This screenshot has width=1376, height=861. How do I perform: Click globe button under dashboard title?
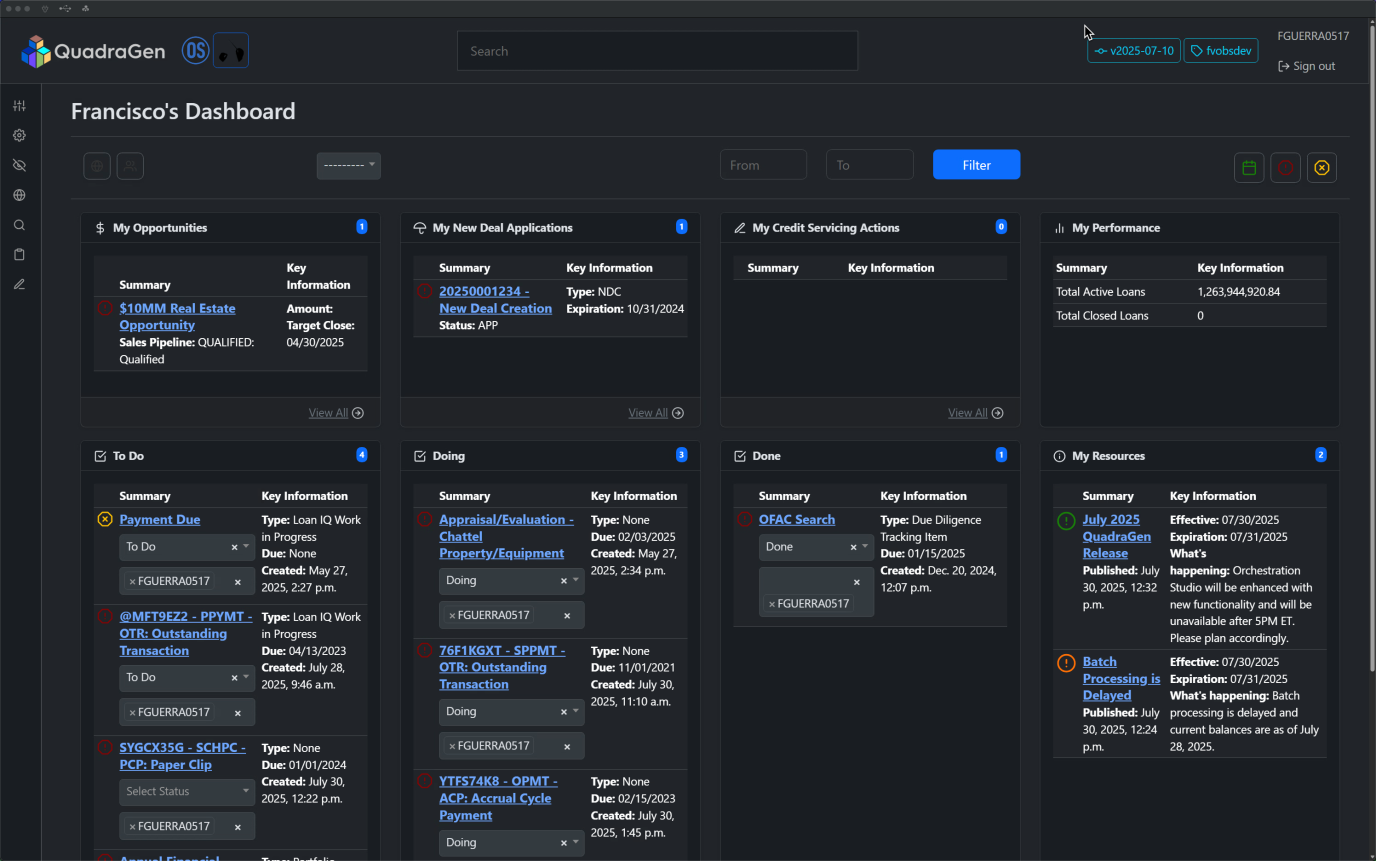pyautogui.click(x=97, y=166)
